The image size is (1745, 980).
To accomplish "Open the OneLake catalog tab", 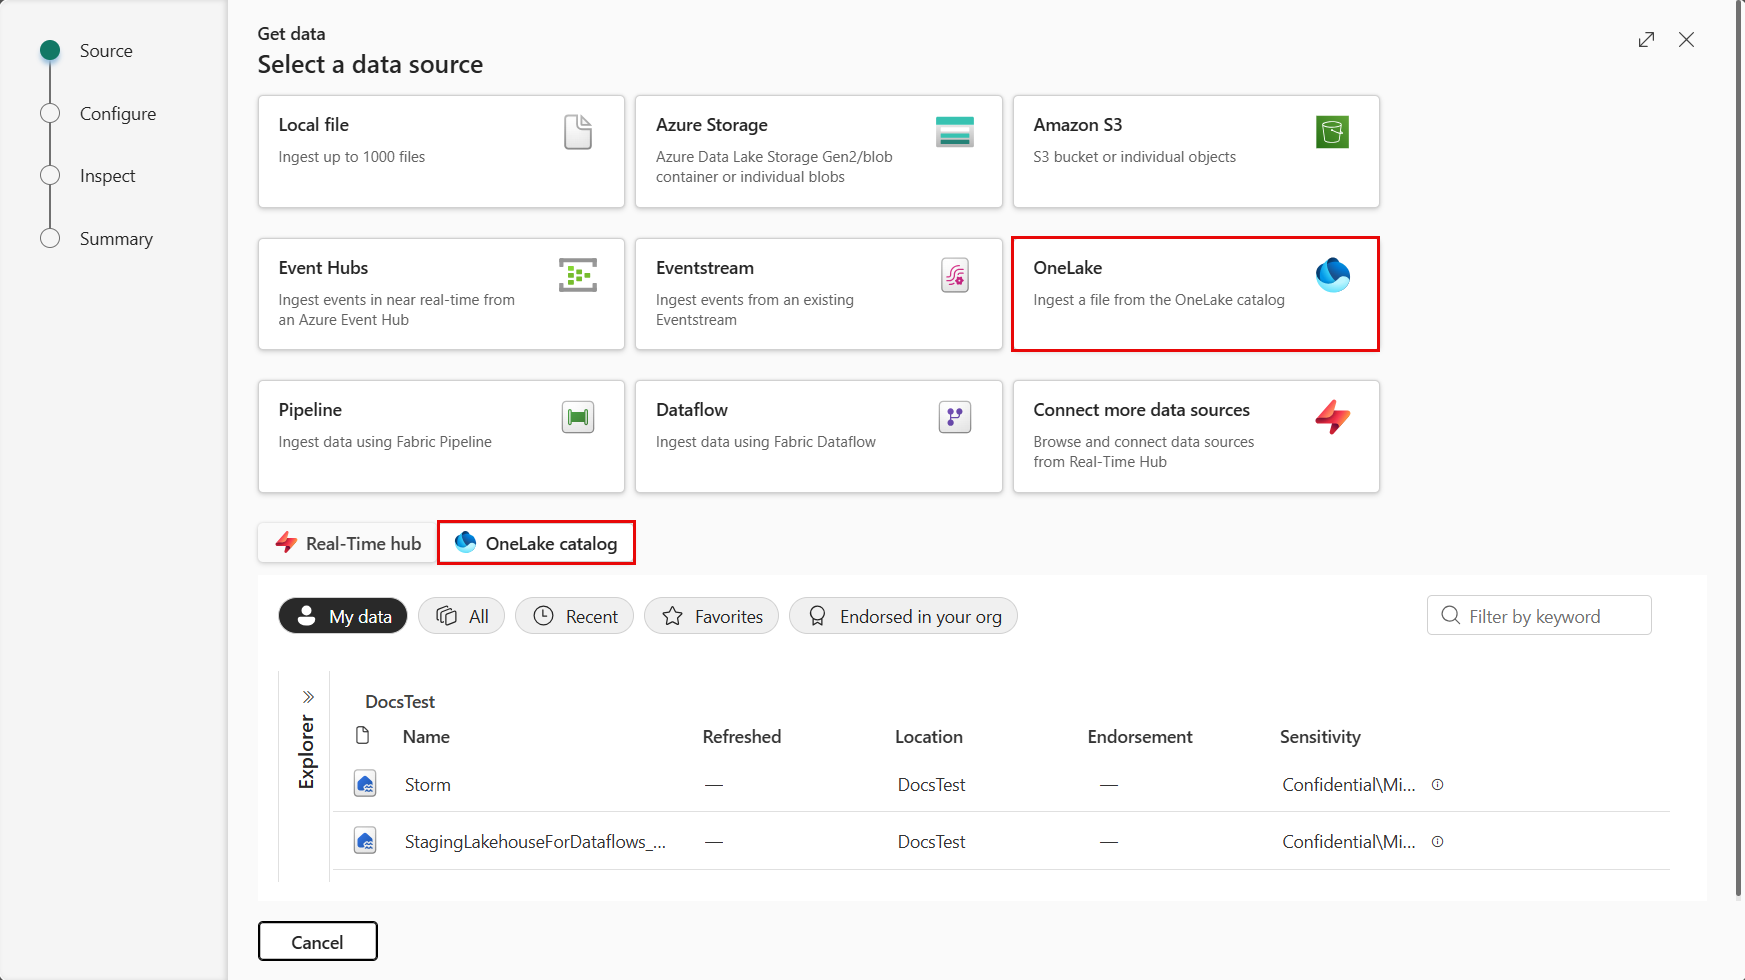I will (536, 543).
